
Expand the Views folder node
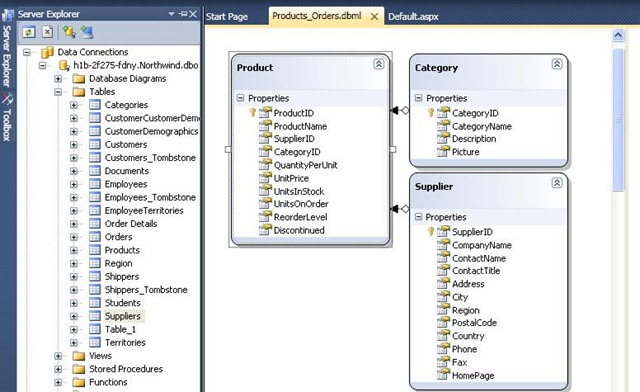point(58,356)
